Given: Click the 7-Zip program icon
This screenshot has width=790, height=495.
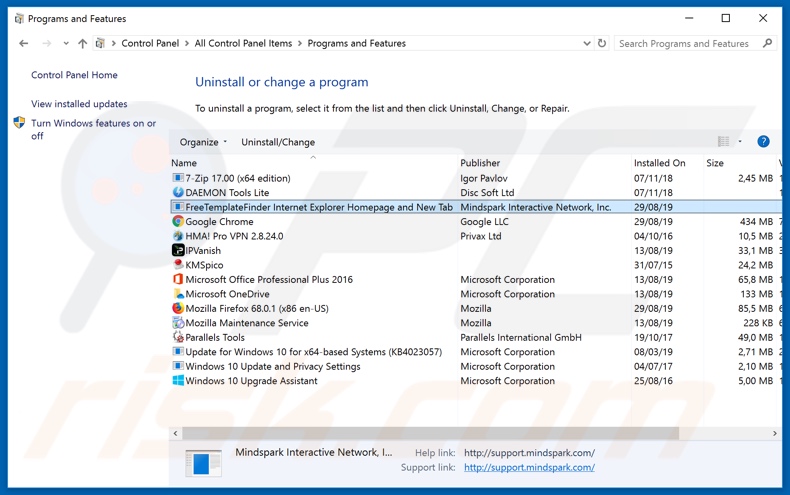Looking at the screenshot, I should 178,178.
